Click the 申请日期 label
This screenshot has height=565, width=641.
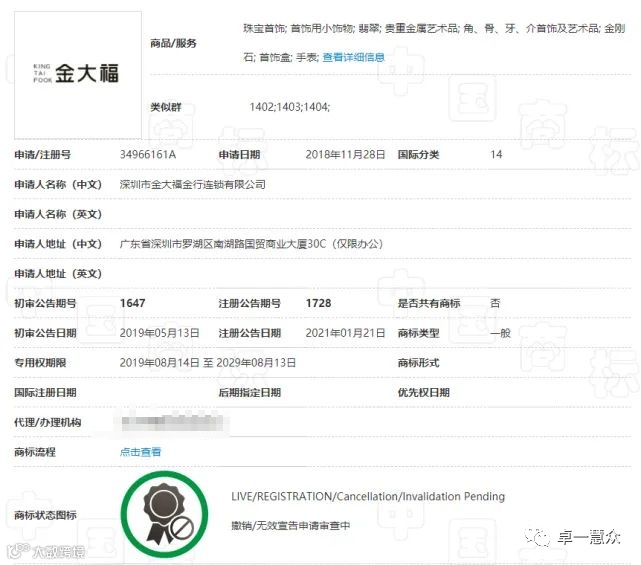(239, 155)
